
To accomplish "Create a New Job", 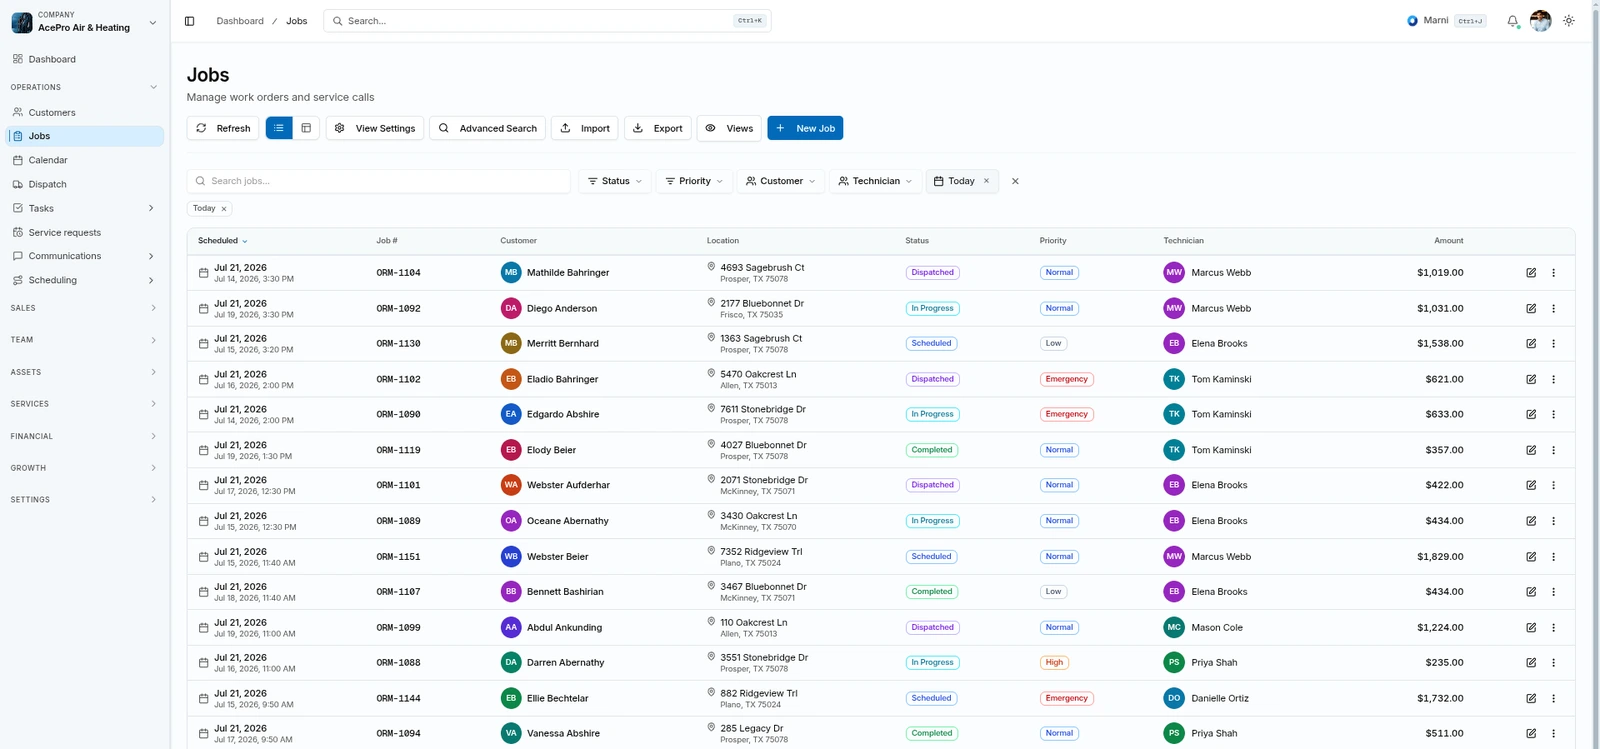I will [805, 128].
